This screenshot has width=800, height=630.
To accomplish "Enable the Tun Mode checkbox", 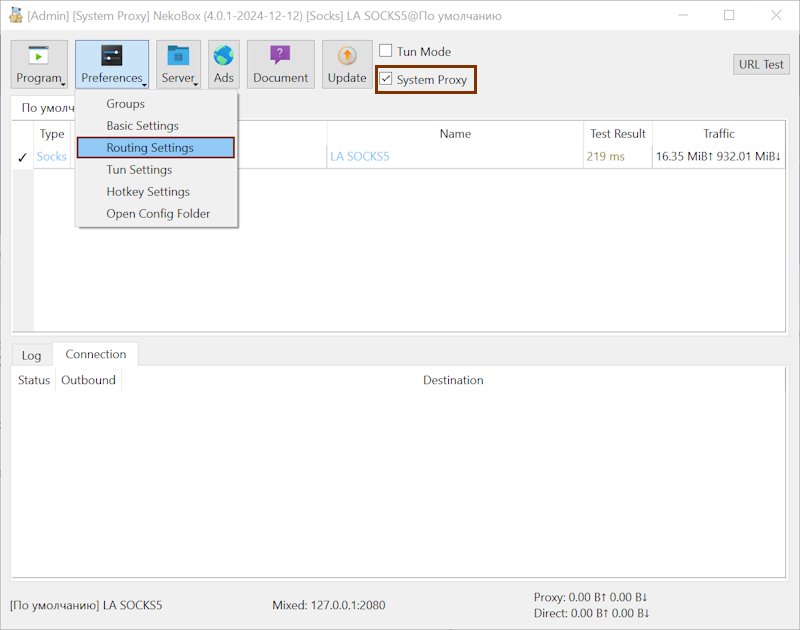I will pyautogui.click(x=386, y=51).
